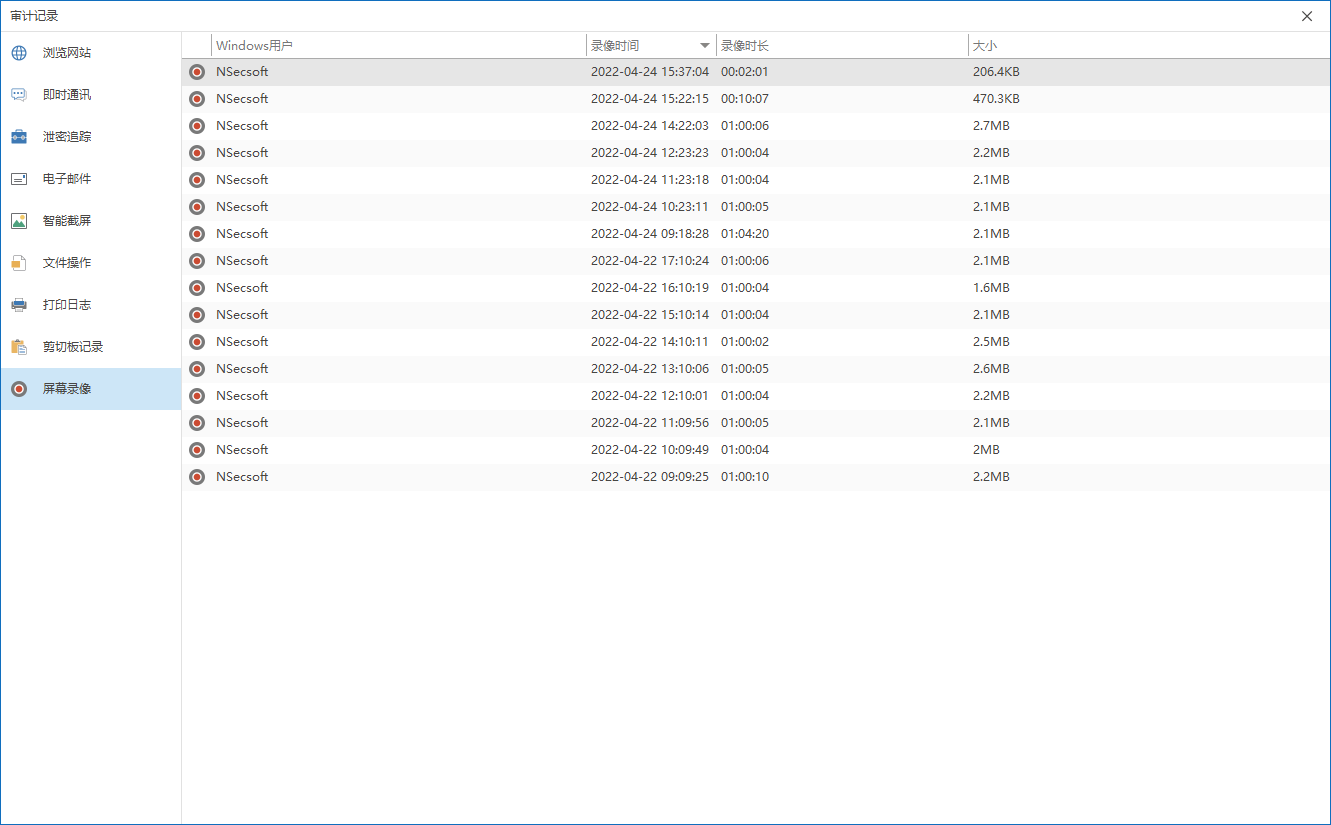1331x825 pixels.
Task: Toggle sort arrow in 录像时间 header
Action: tap(705, 46)
